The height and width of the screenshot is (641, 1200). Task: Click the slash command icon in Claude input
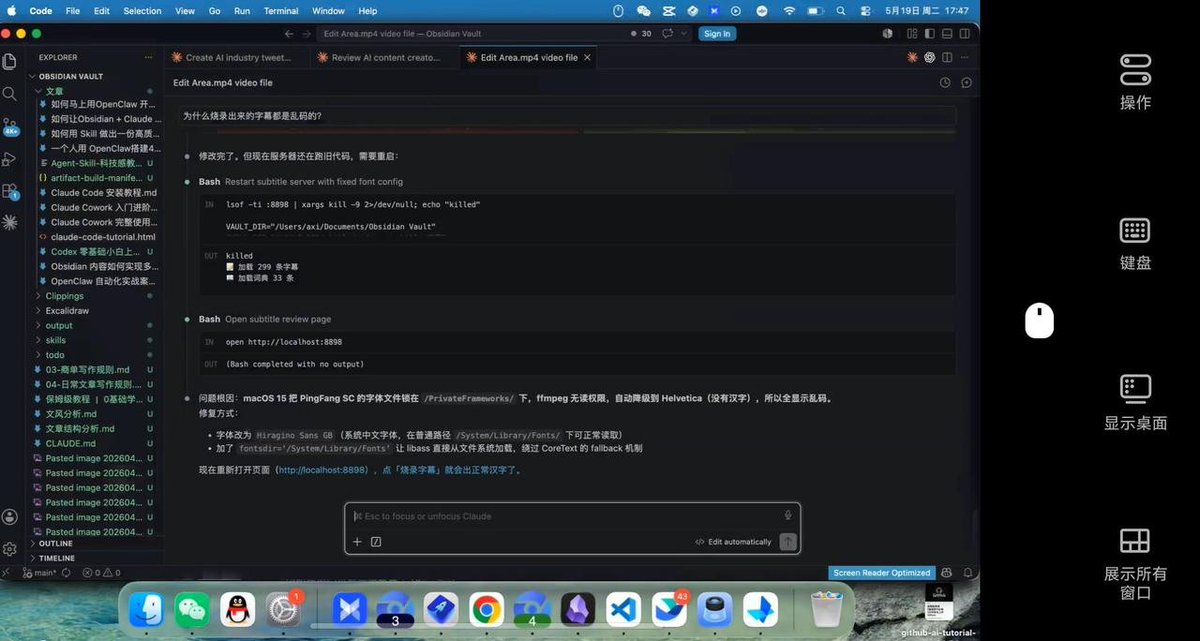376,542
